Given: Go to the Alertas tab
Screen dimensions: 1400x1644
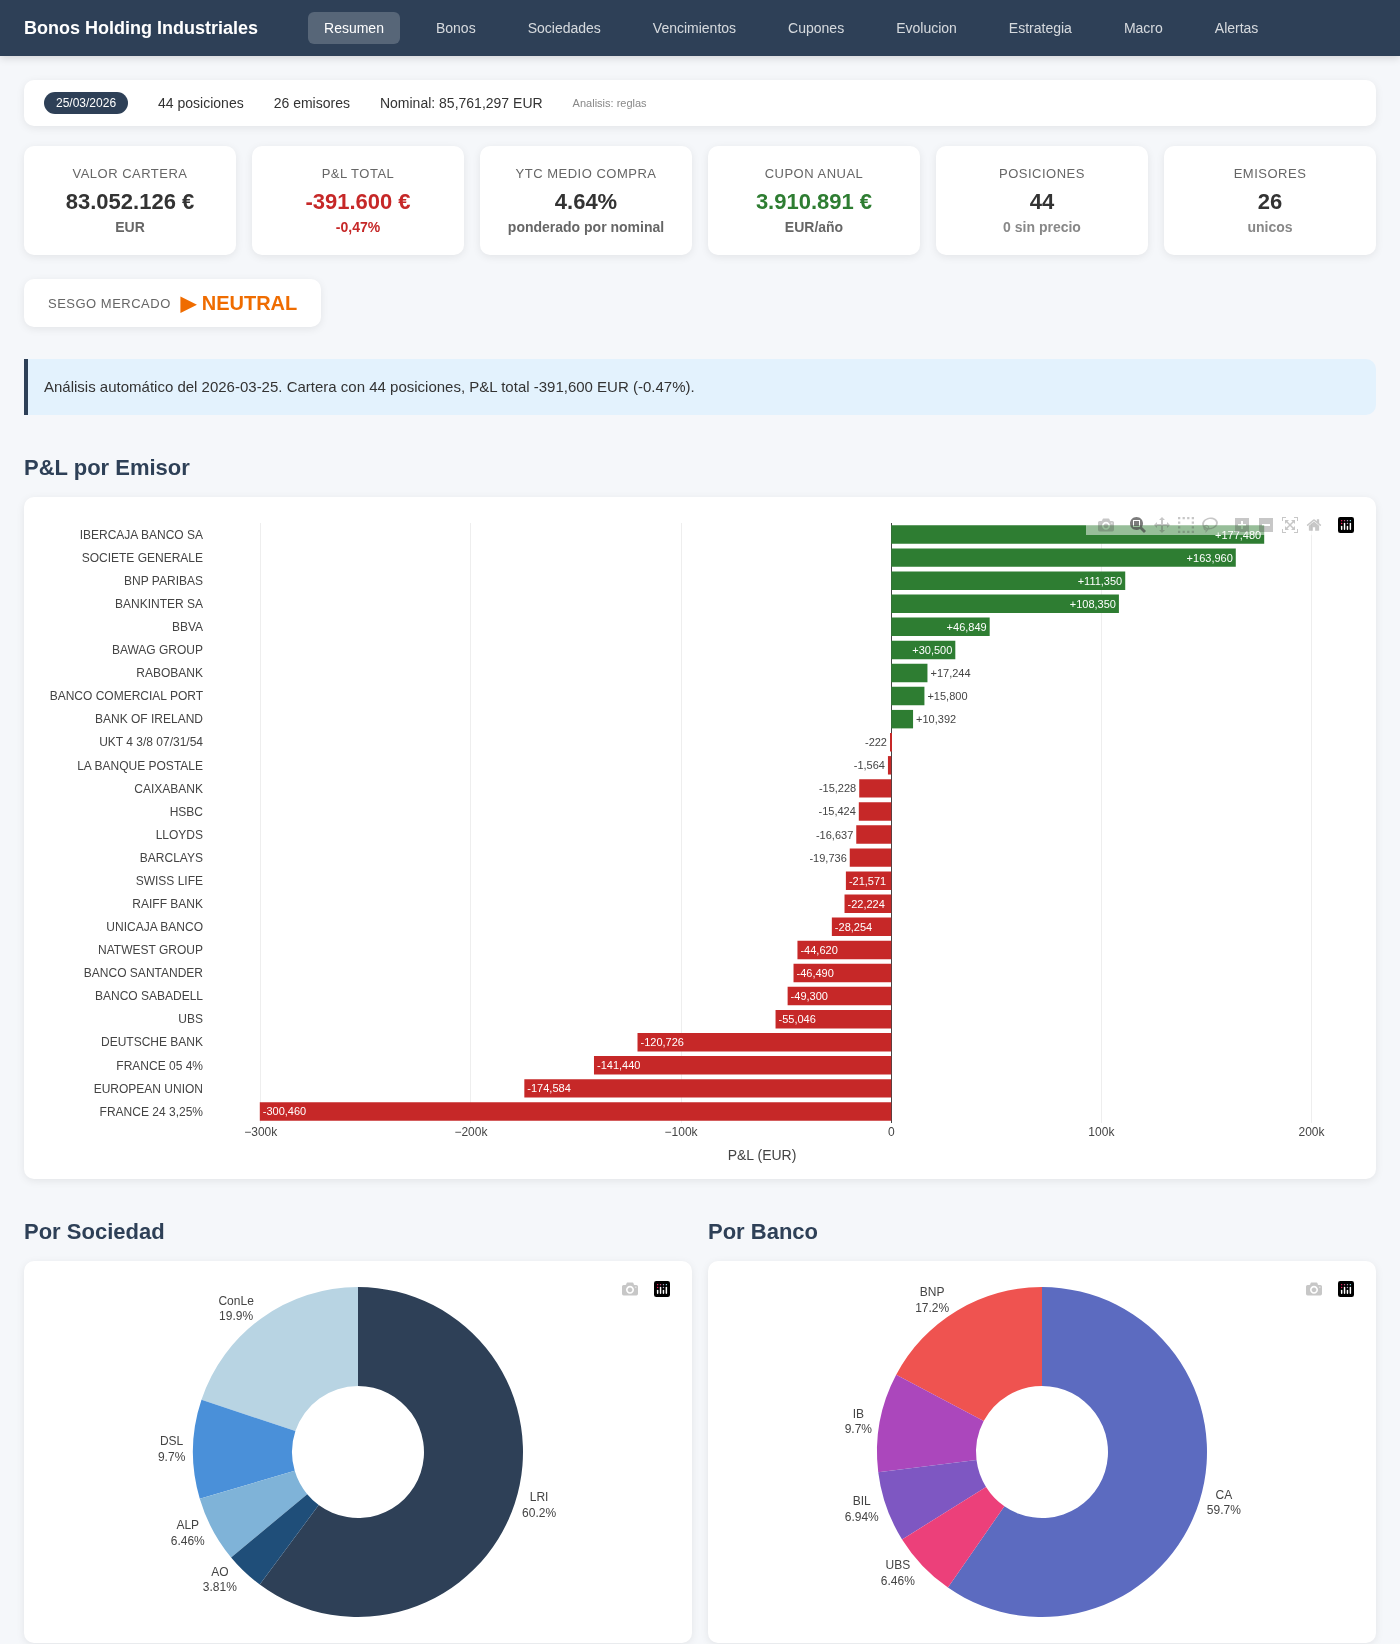Looking at the screenshot, I should click(x=1236, y=28).
